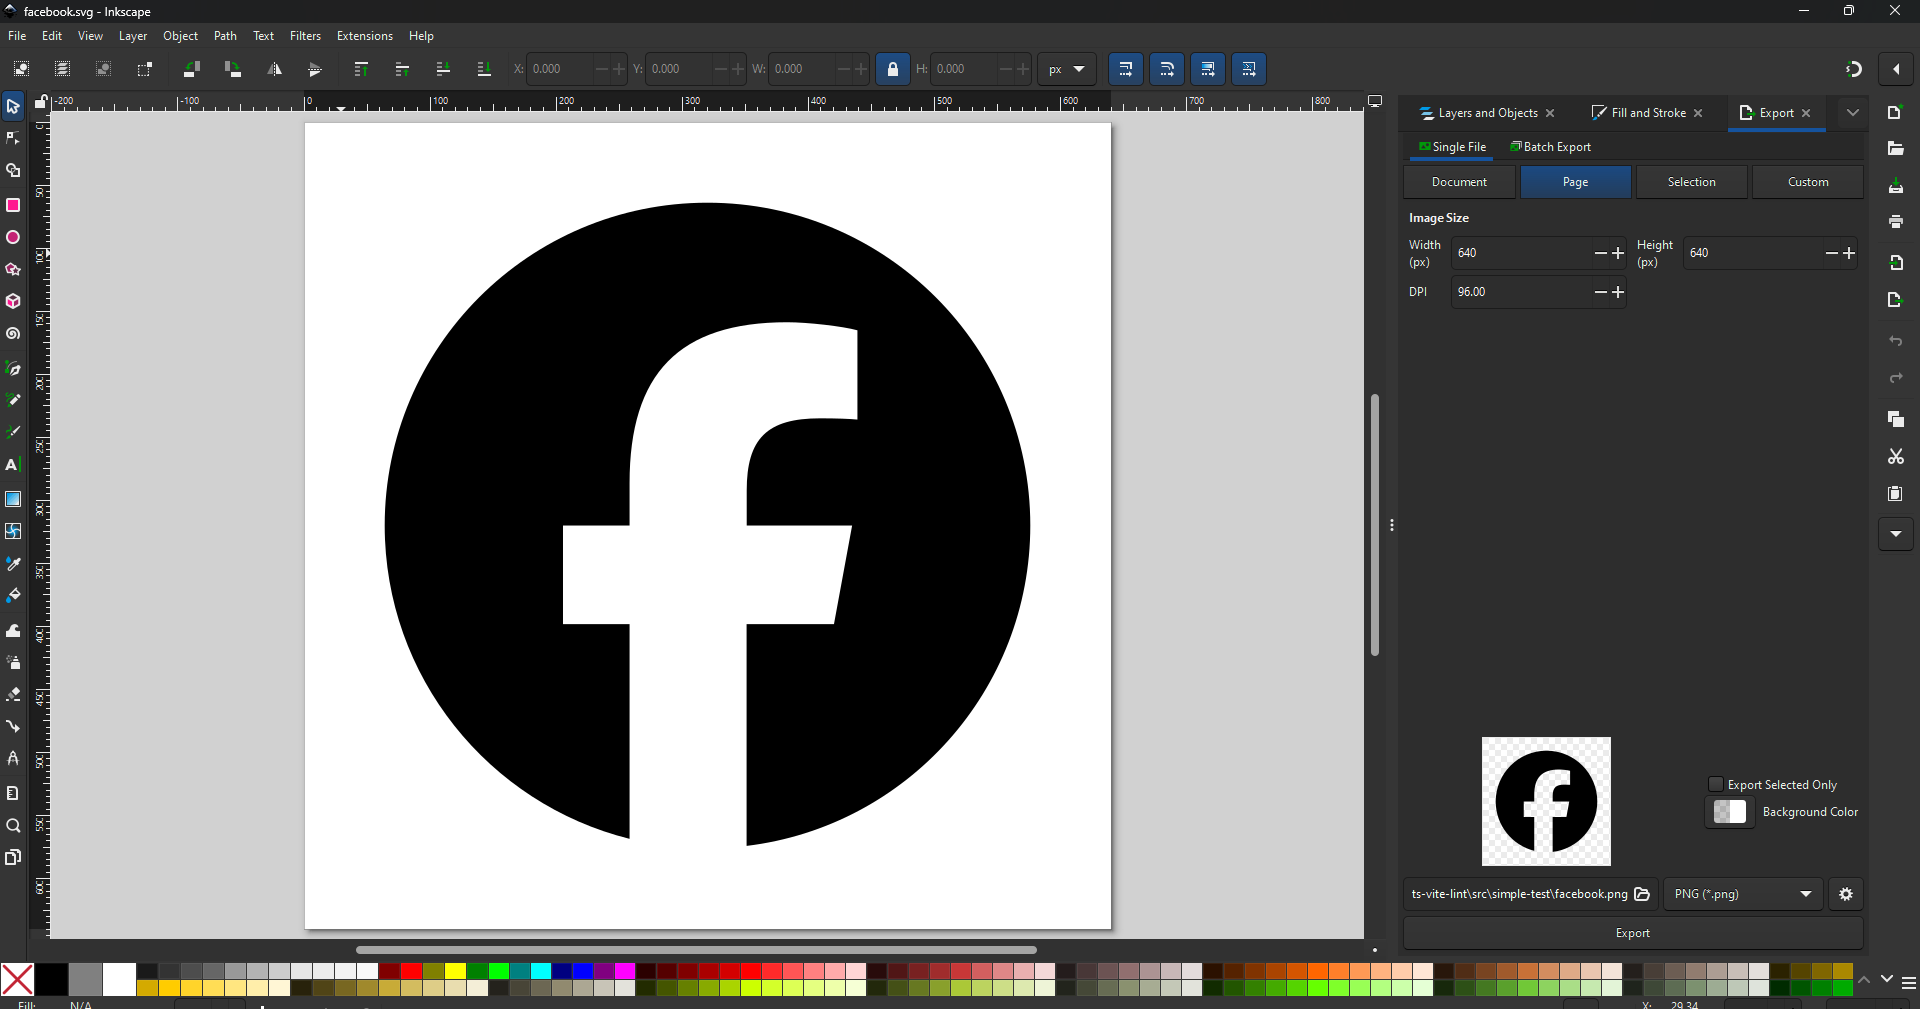
Task: Decrease the export DPI value
Action: (x=1601, y=293)
